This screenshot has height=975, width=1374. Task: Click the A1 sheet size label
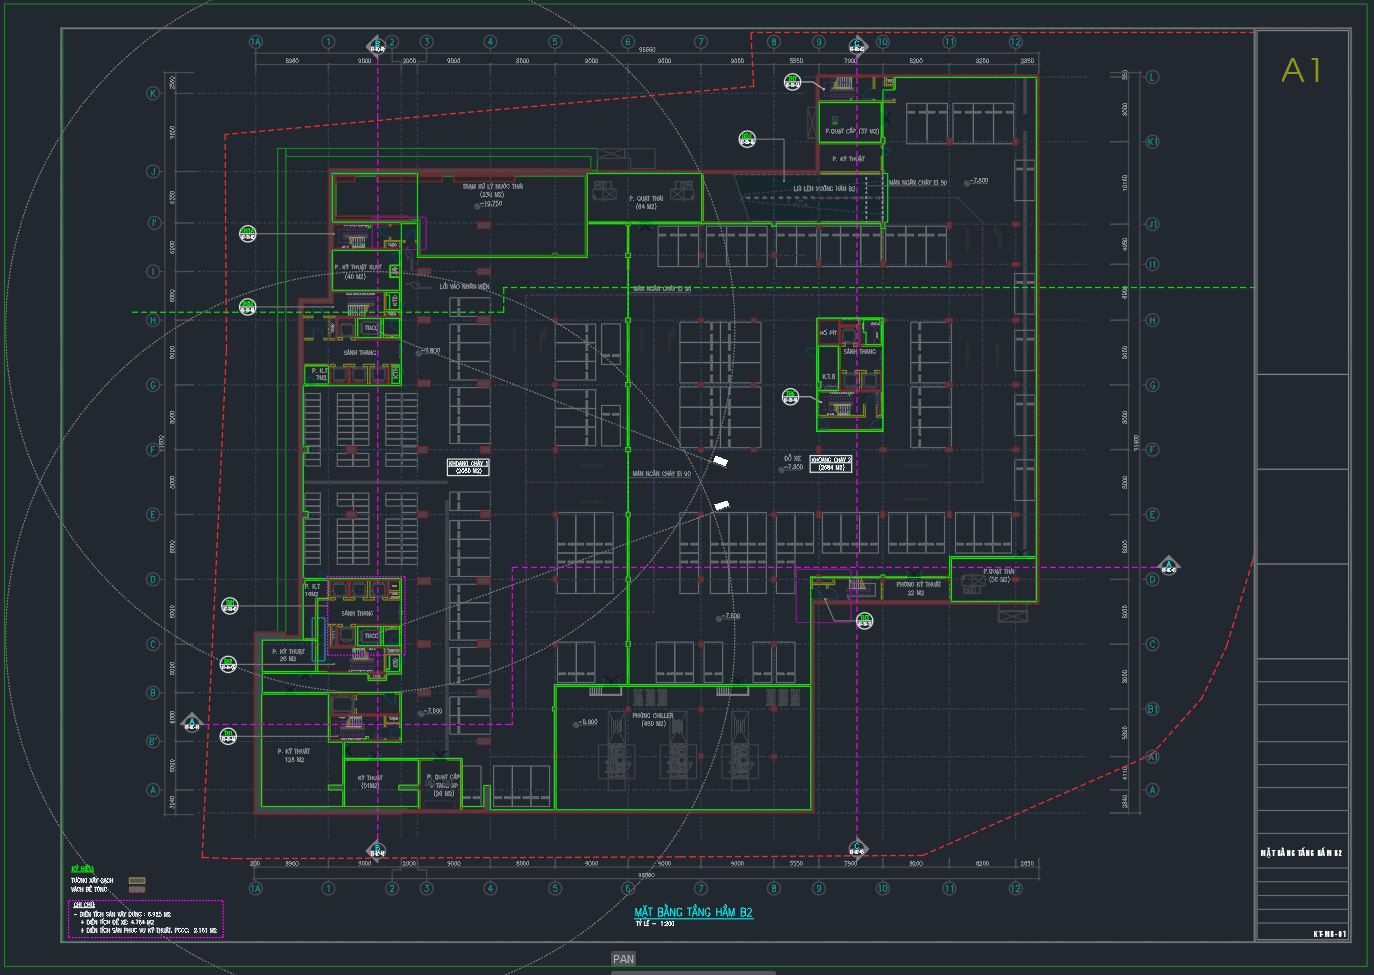[x=1303, y=71]
